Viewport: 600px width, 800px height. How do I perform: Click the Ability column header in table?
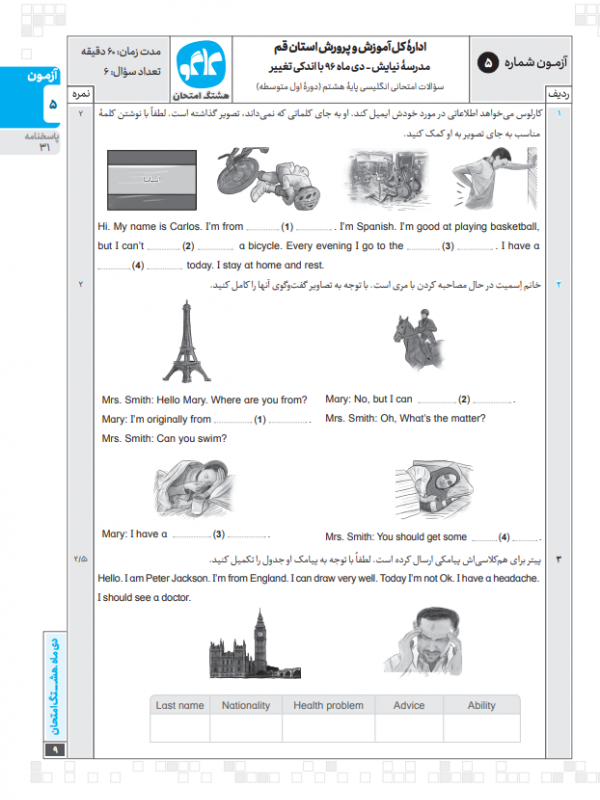tap(481, 705)
